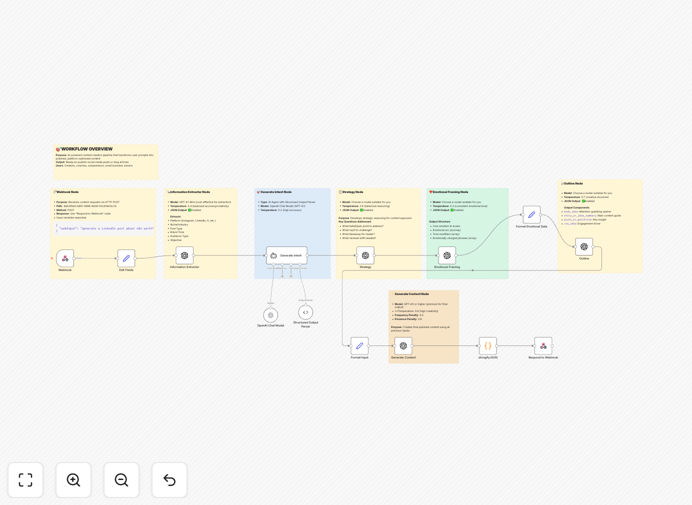
Task: Select the Webhook trigger node
Action: tap(65, 258)
